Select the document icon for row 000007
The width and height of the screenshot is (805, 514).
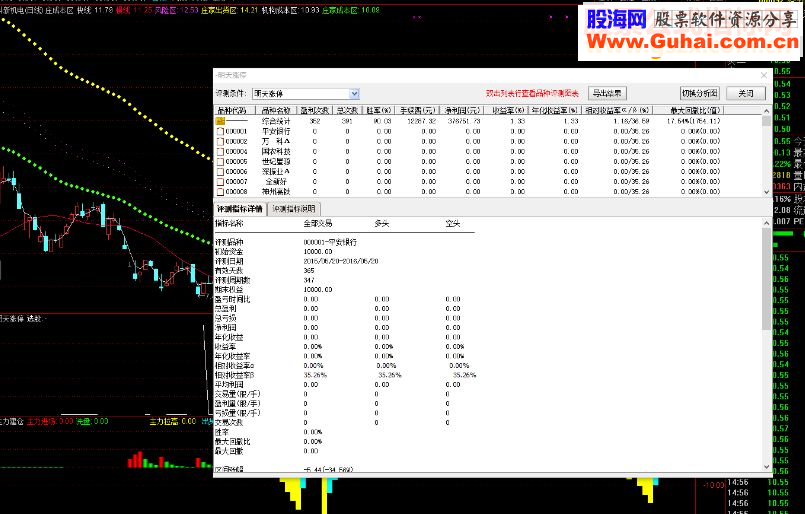point(220,181)
